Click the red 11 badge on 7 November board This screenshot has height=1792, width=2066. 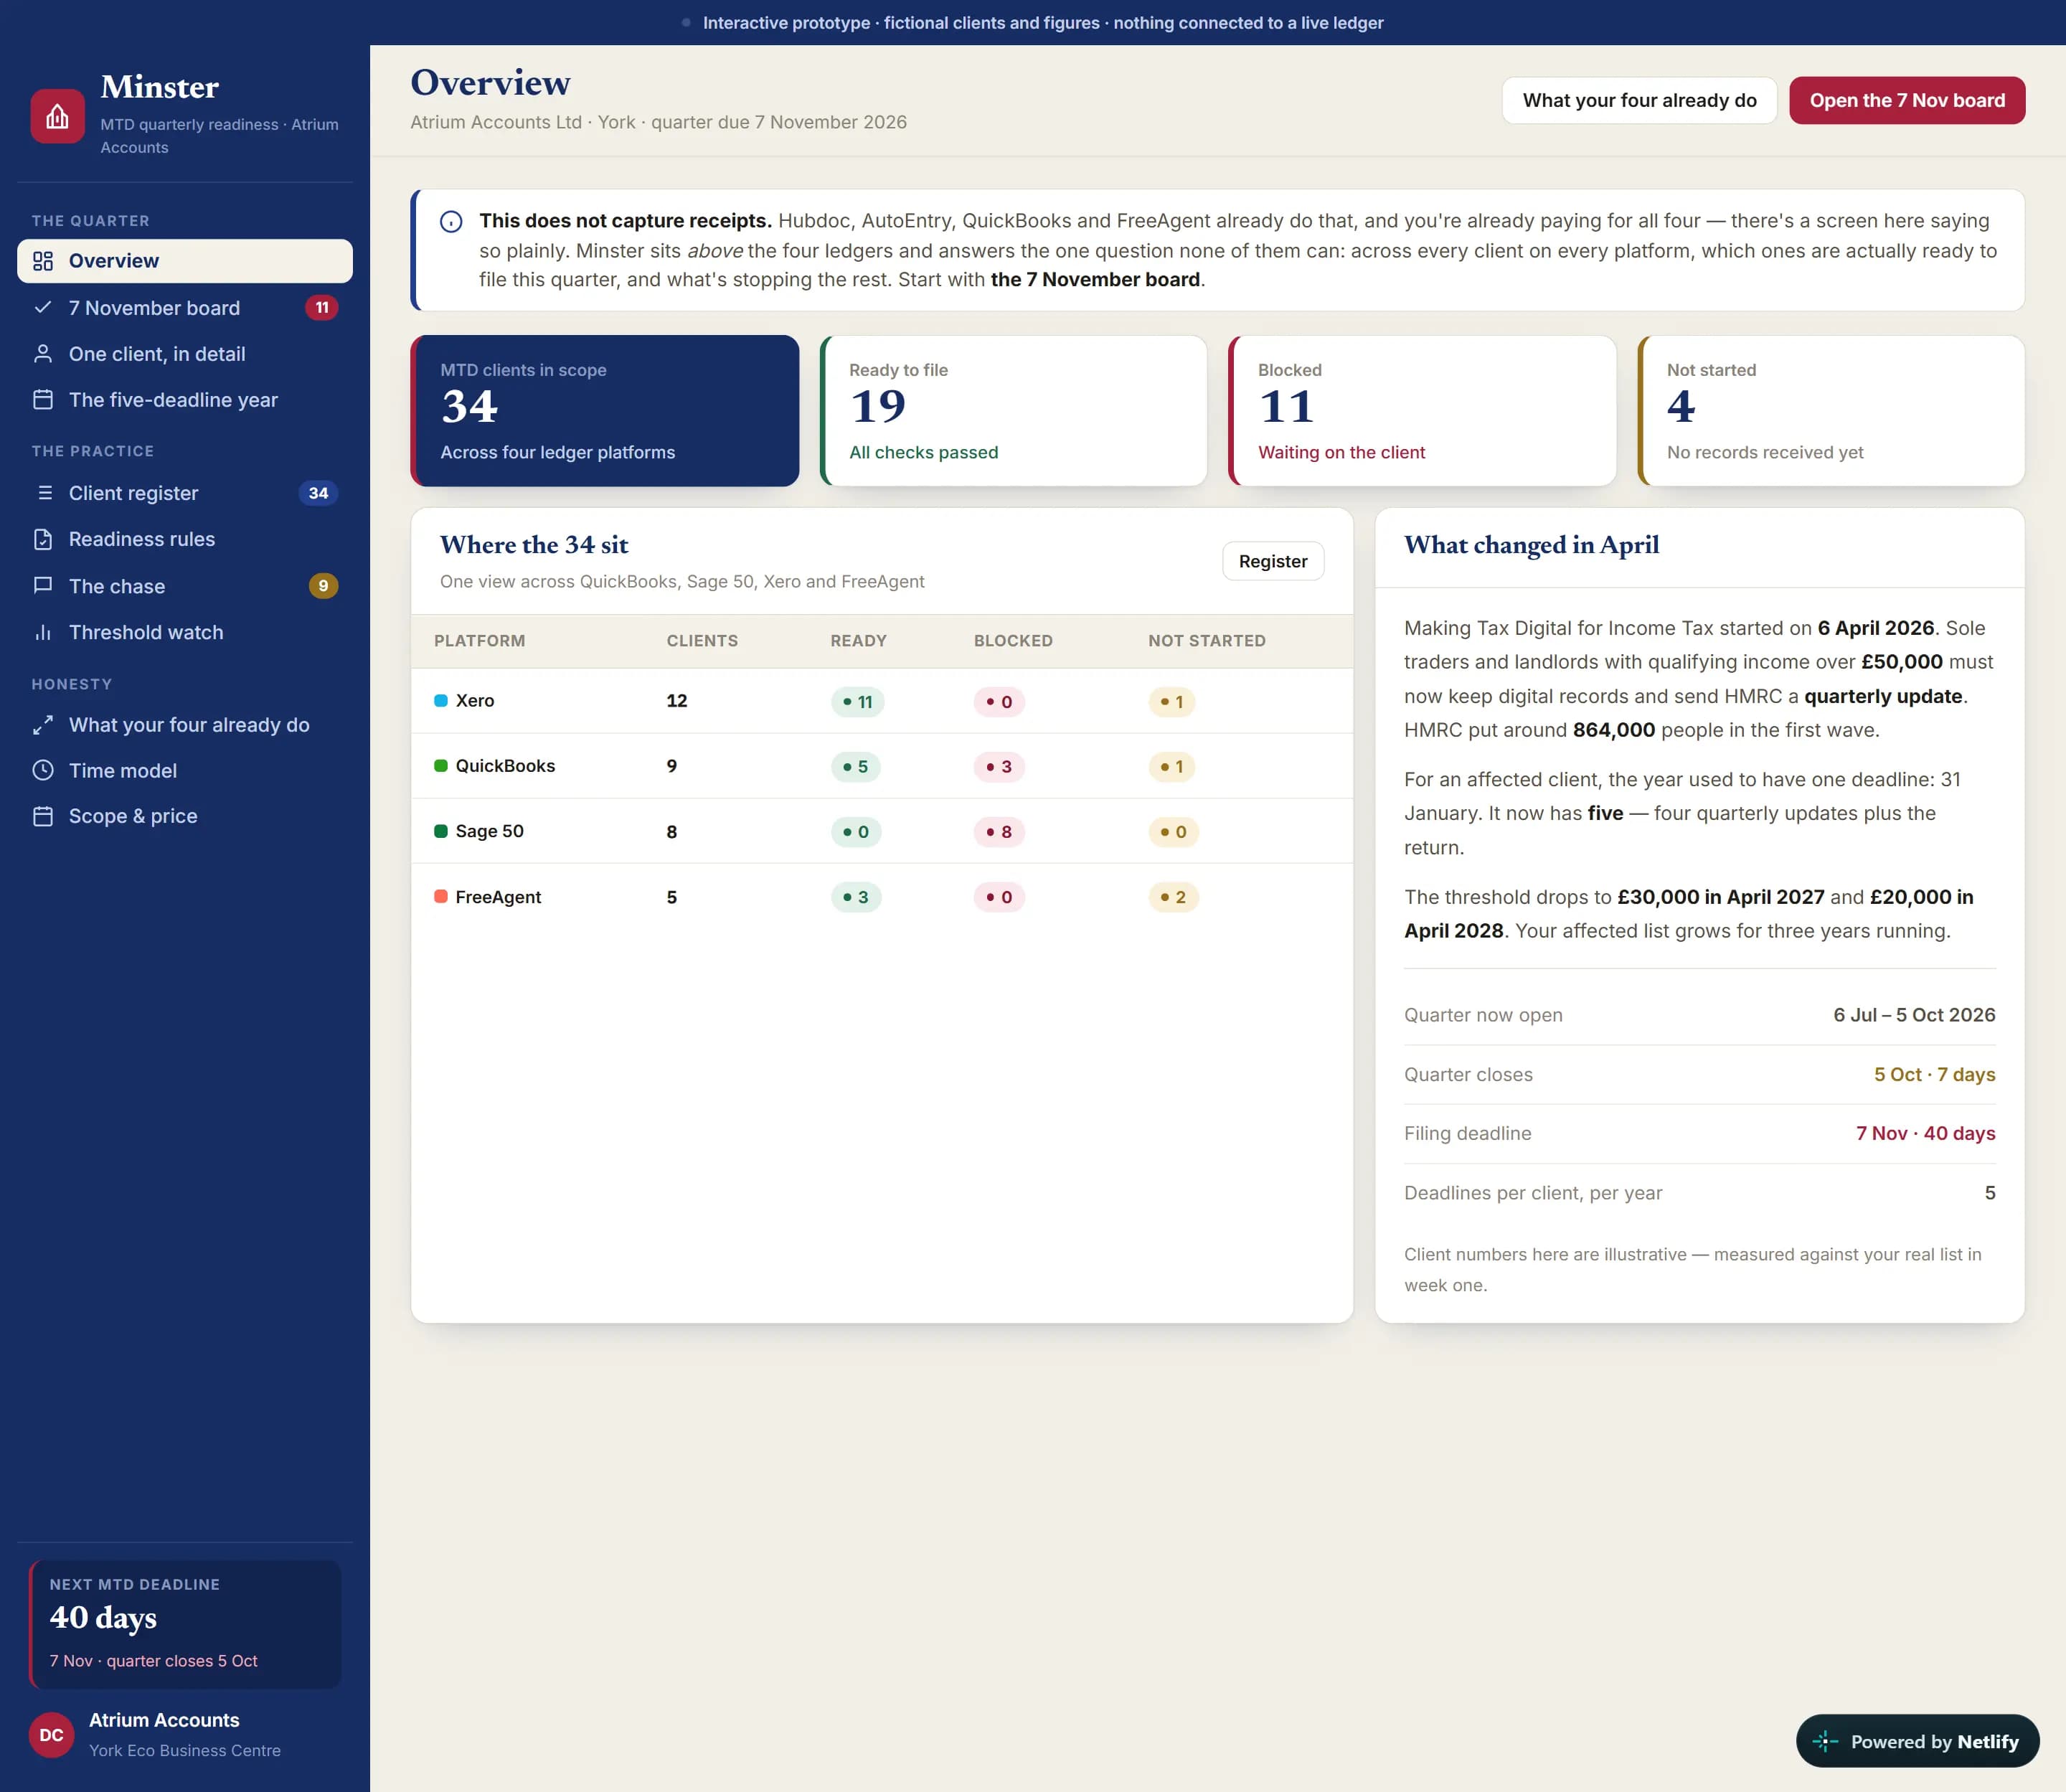(321, 308)
